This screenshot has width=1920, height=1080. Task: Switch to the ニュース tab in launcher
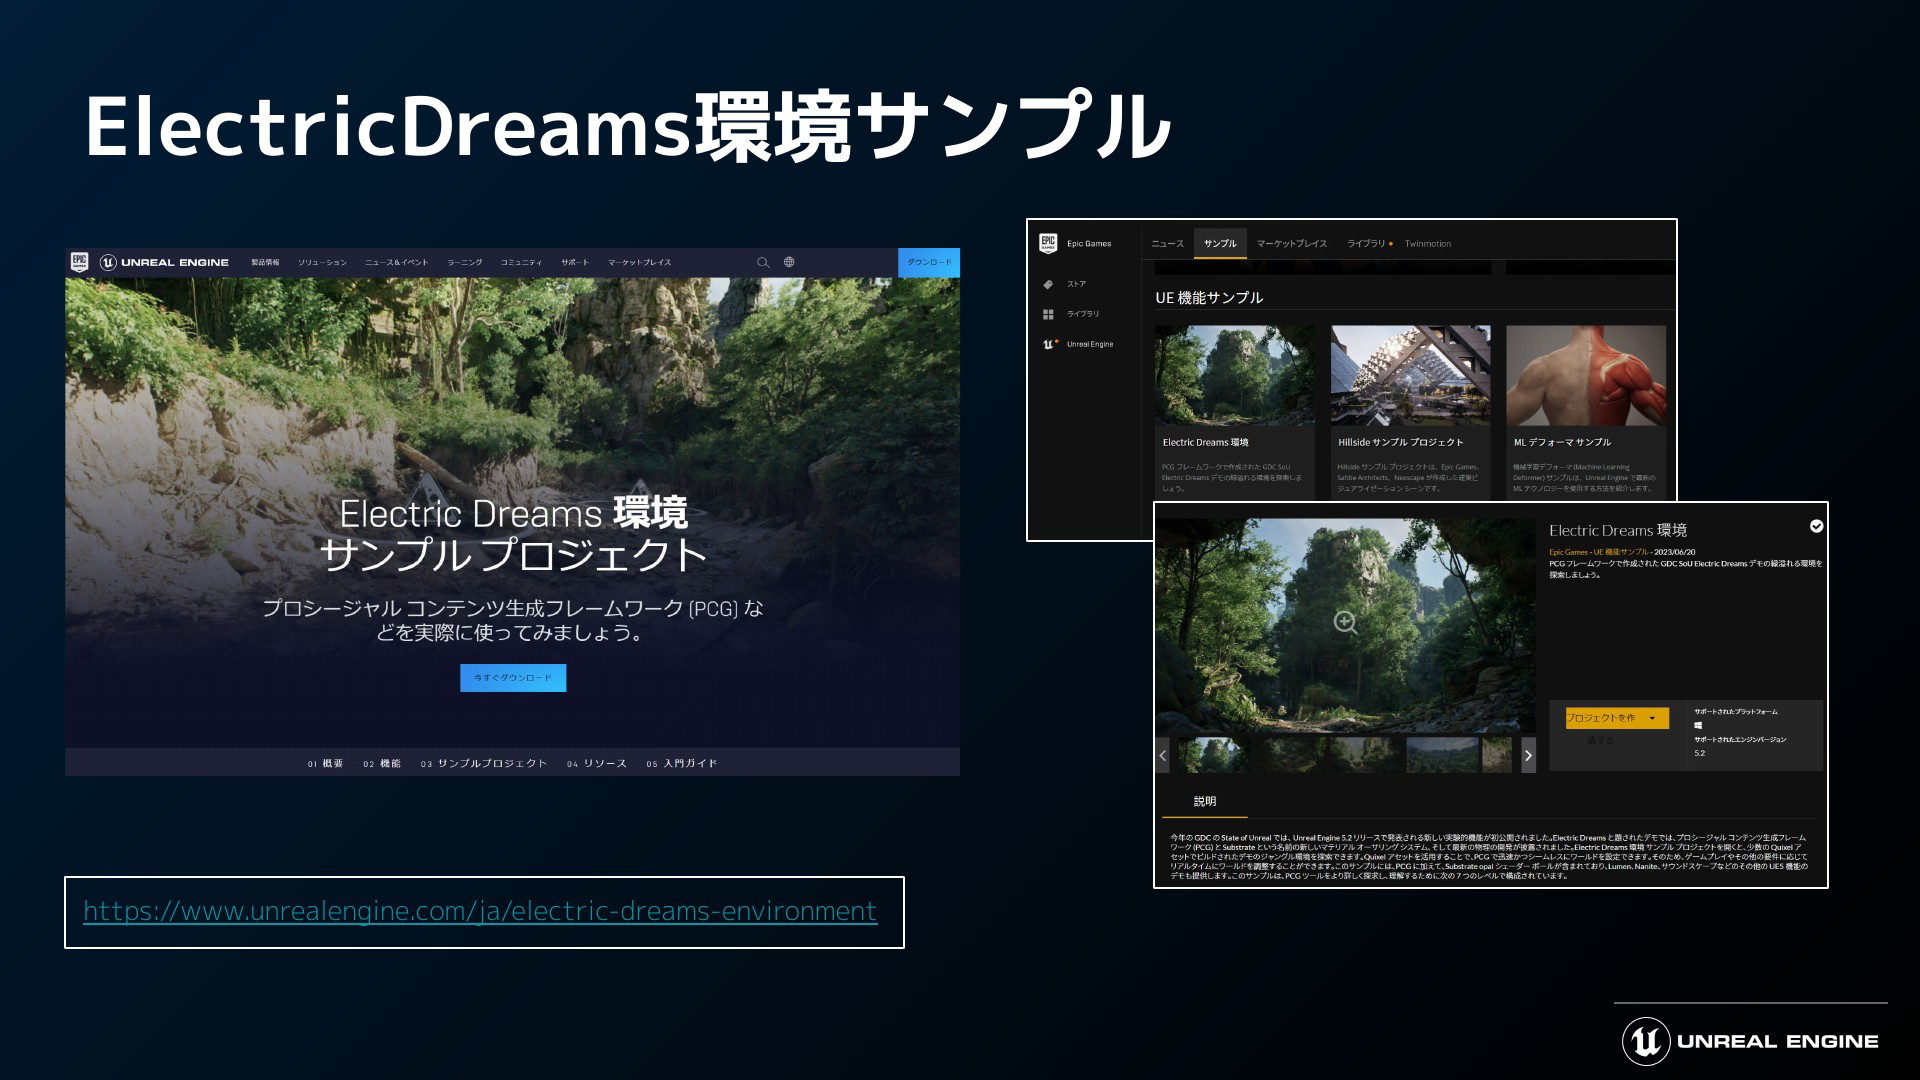(1167, 243)
